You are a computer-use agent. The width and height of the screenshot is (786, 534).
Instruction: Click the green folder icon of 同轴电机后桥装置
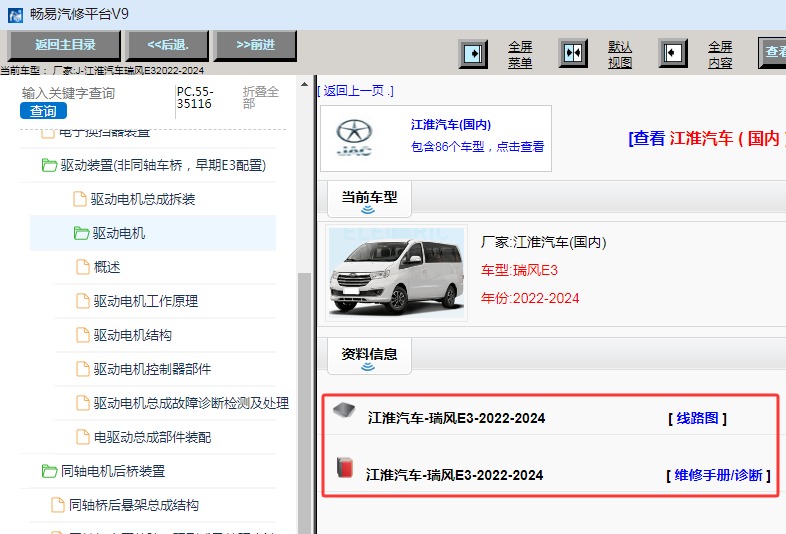(49, 471)
